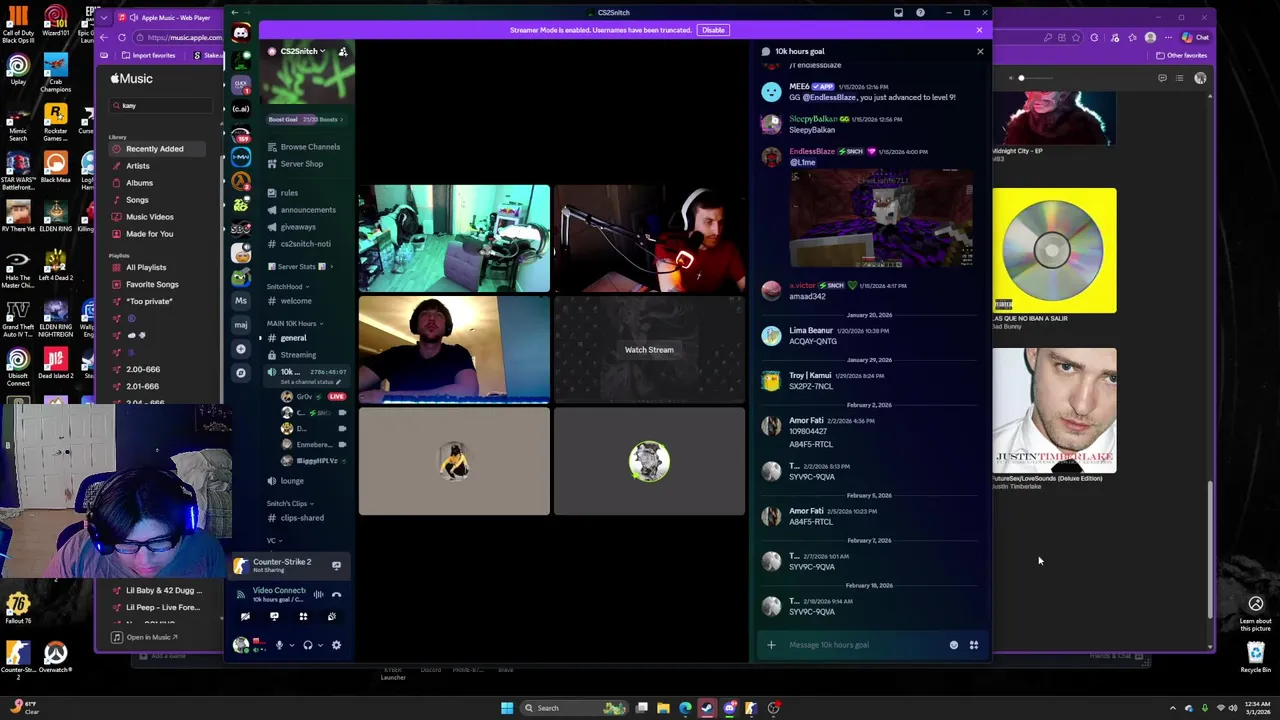
Task: Open File Explorer from taskbar
Action: [x=663, y=708]
